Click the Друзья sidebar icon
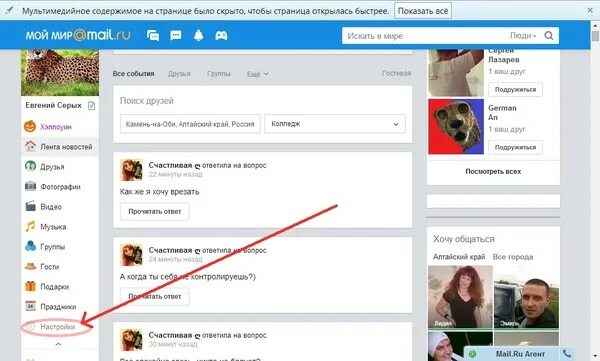This screenshot has width=600, height=361. coord(30,166)
